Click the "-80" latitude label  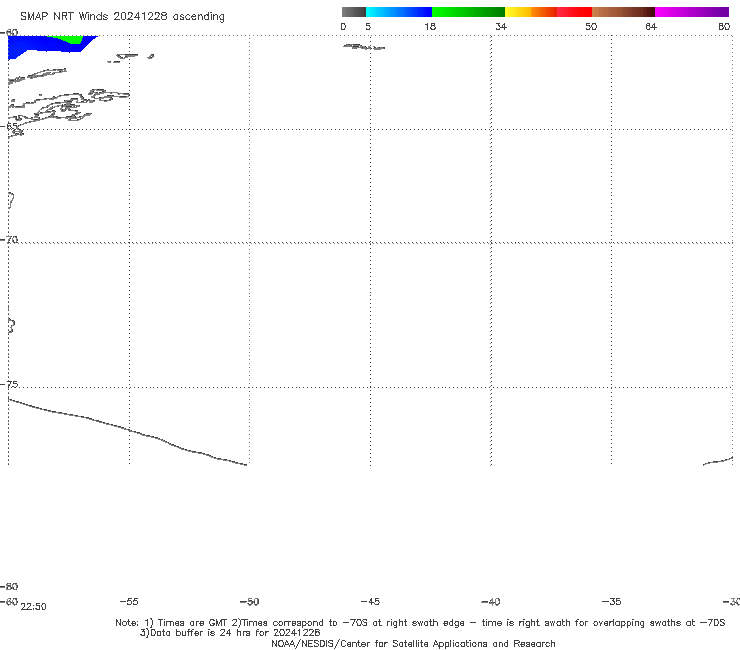[9, 587]
